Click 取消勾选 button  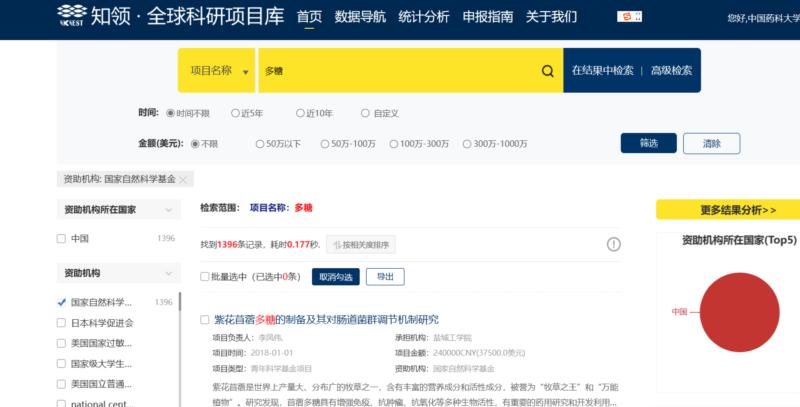point(336,277)
